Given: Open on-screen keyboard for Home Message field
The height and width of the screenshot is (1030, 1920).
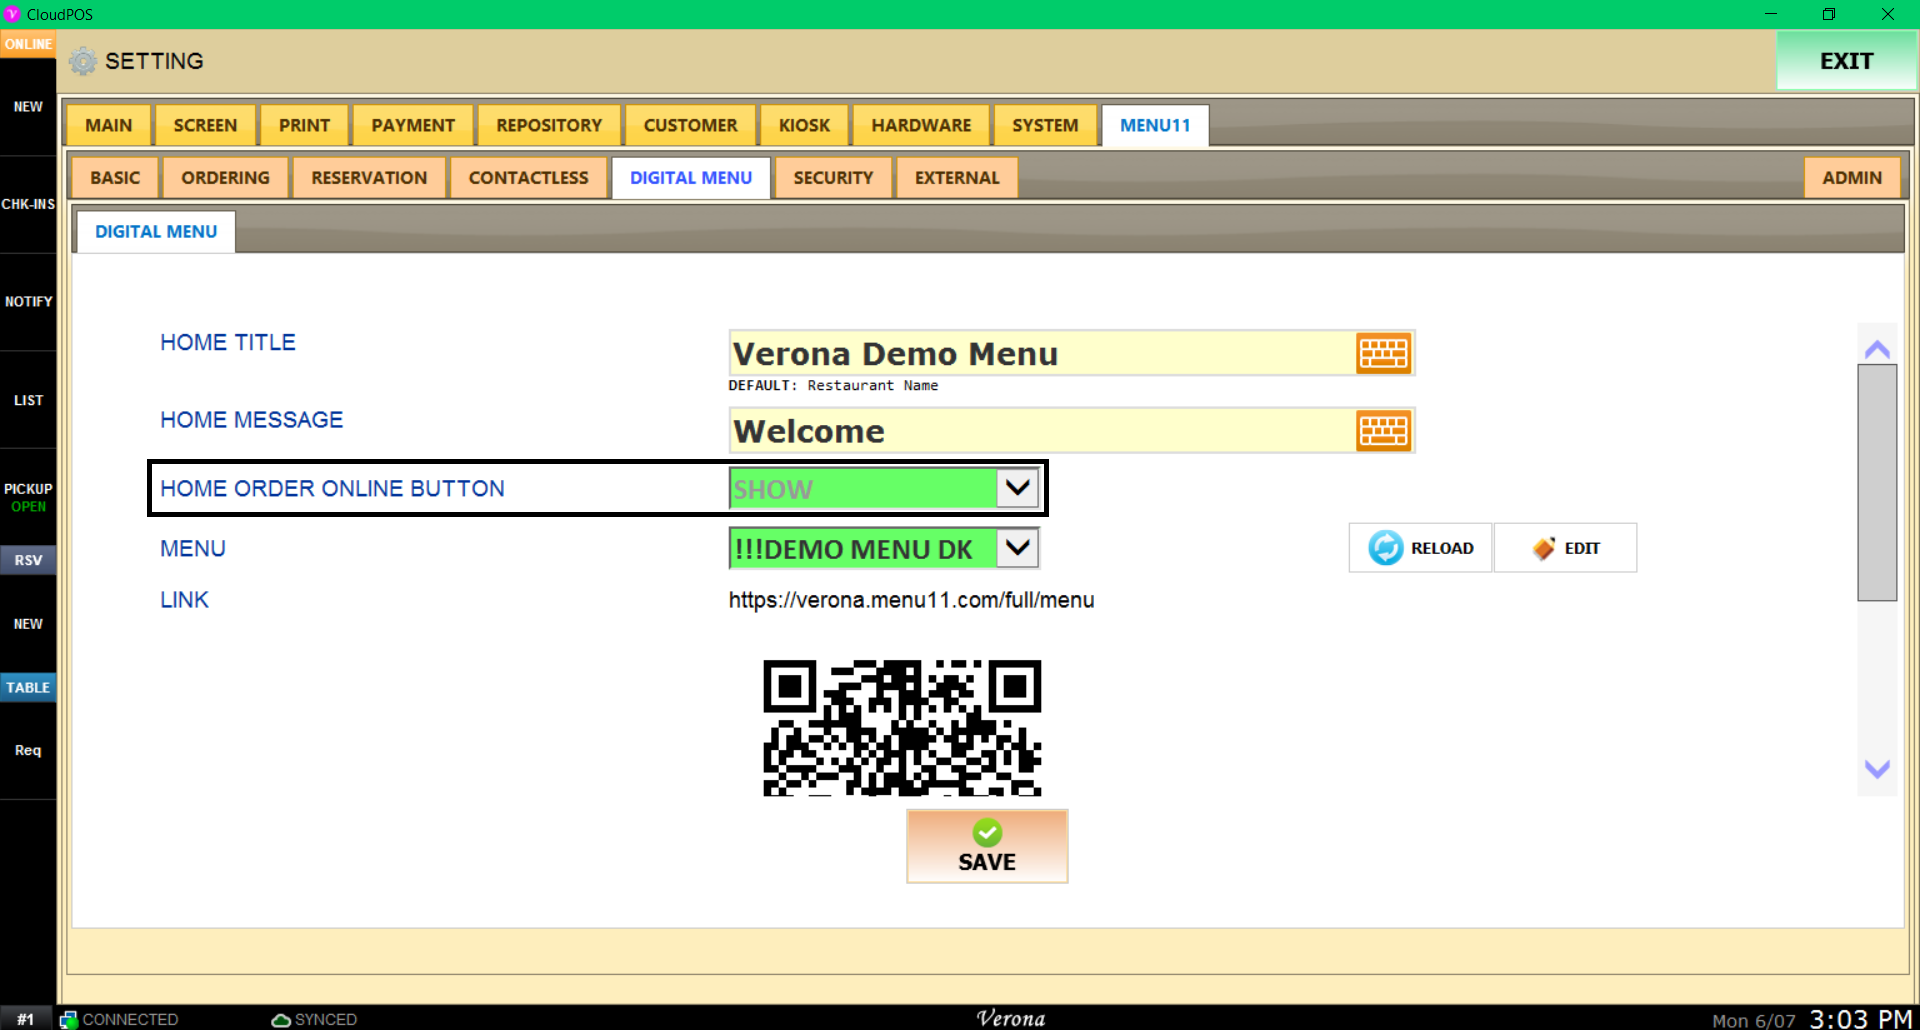Looking at the screenshot, I should click(1383, 431).
